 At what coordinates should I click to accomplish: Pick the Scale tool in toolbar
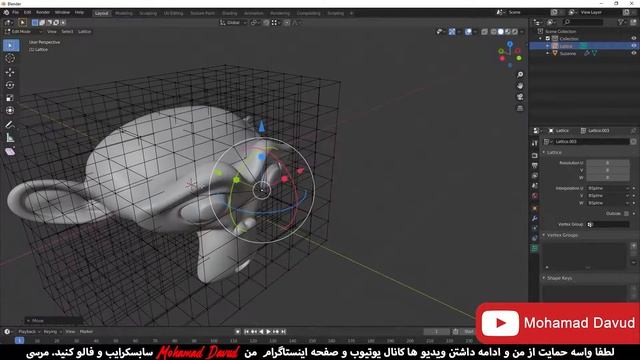click(10, 98)
